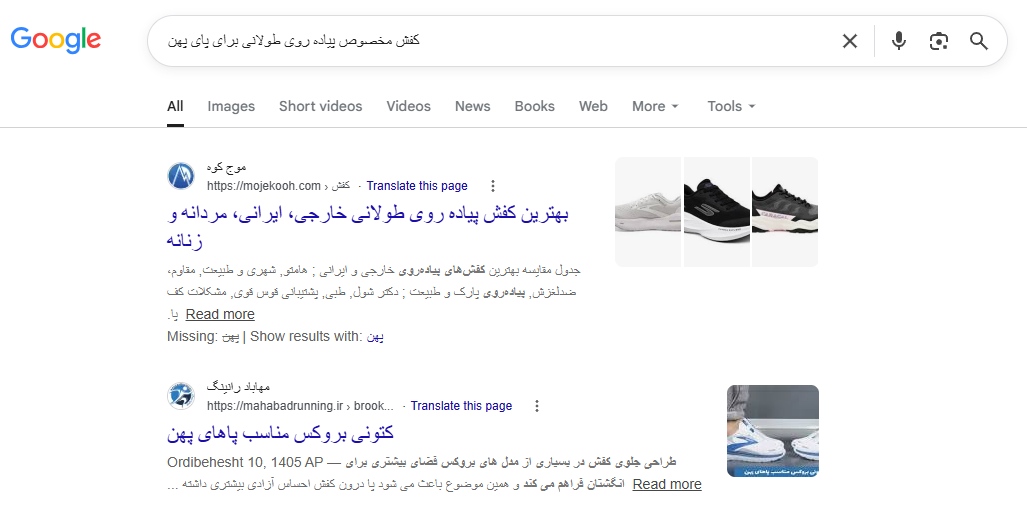Switch to the News tab
The image size is (1027, 523).
472,106
